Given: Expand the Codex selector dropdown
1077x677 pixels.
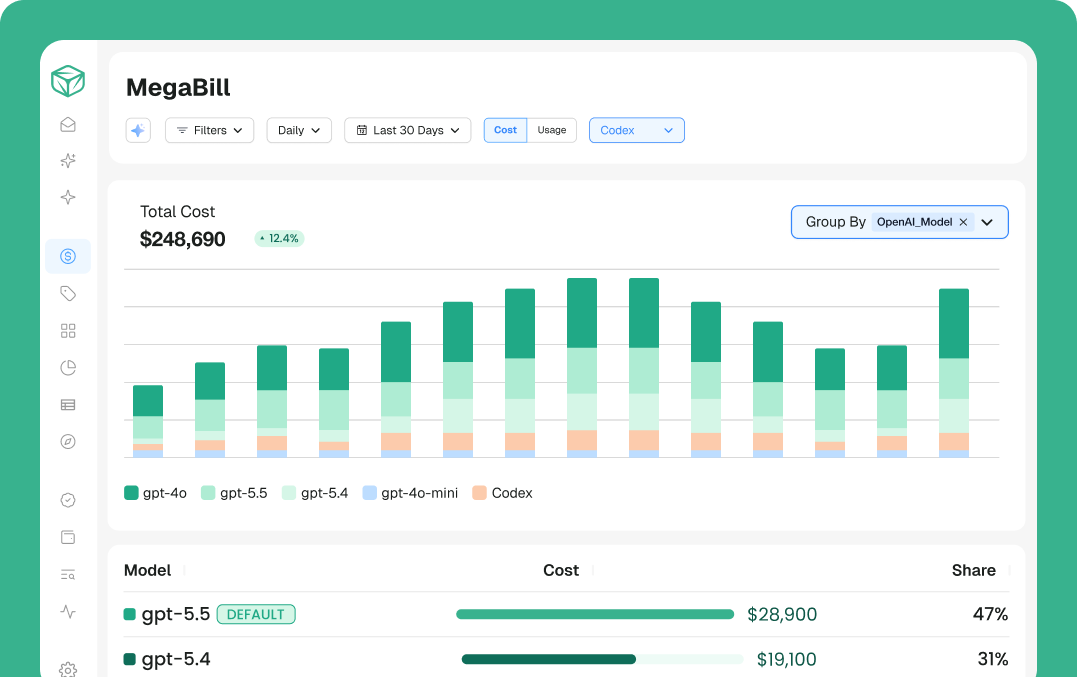Looking at the screenshot, I should pos(637,130).
